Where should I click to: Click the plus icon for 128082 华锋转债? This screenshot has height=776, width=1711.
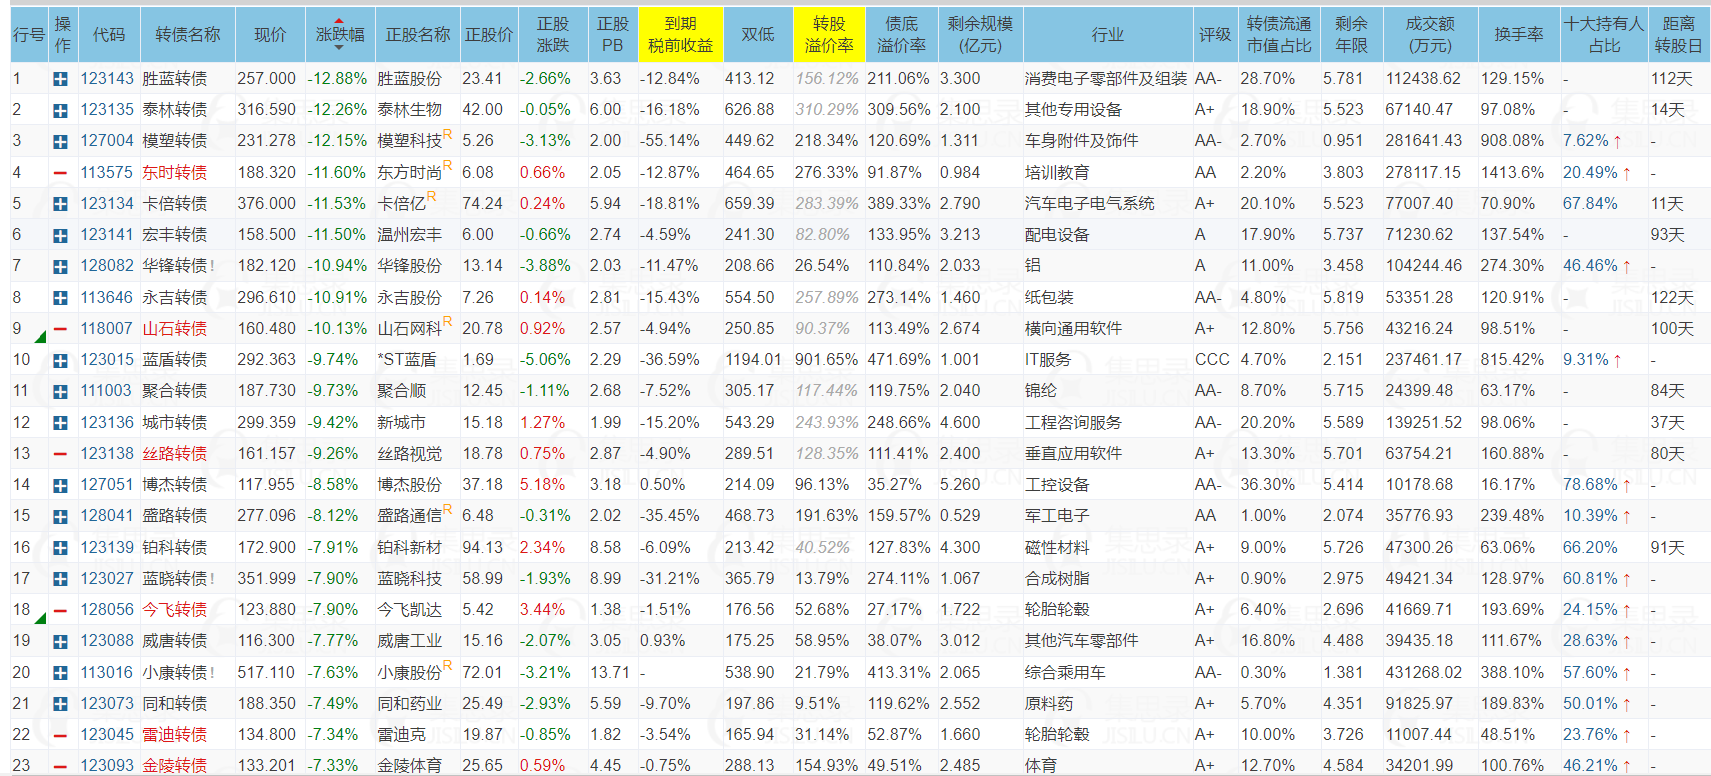tap(61, 267)
